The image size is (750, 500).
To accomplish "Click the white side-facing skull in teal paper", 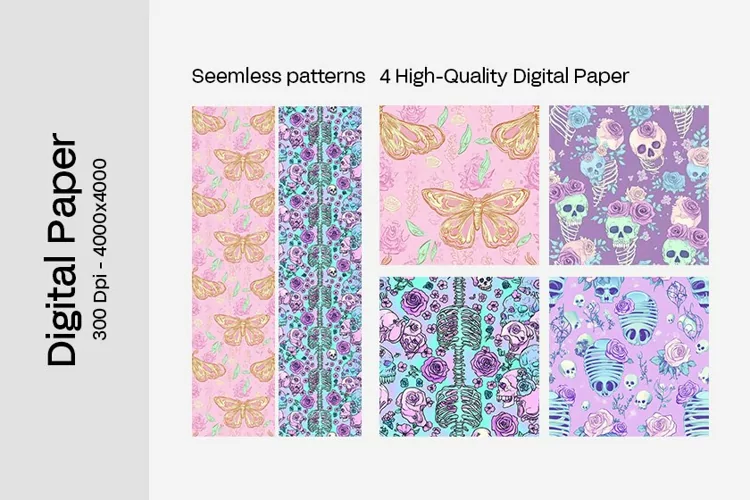I will pyautogui.click(x=509, y=388).
